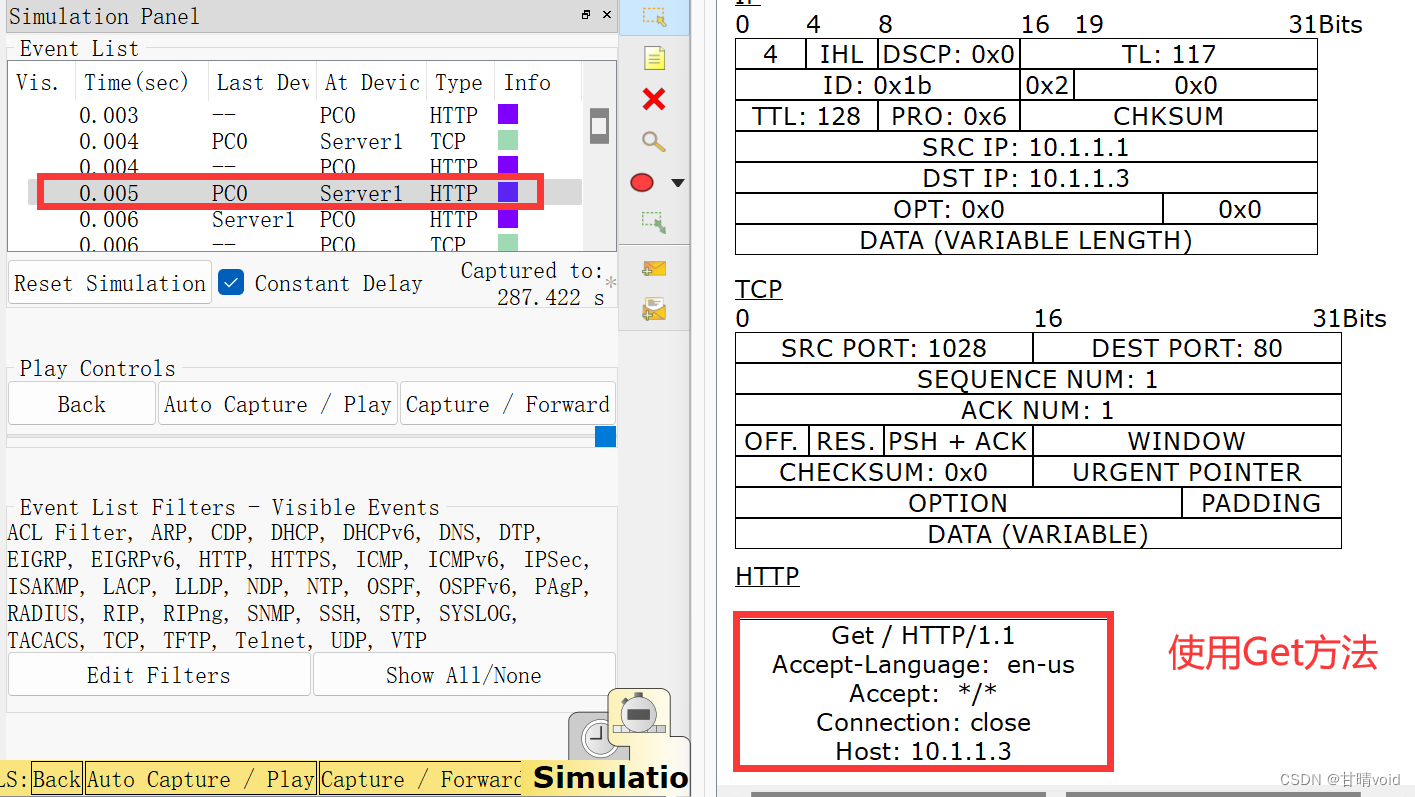Click the SRC IP: 10.1.1.1 field
The image size is (1415, 797).
point(1026,147)
